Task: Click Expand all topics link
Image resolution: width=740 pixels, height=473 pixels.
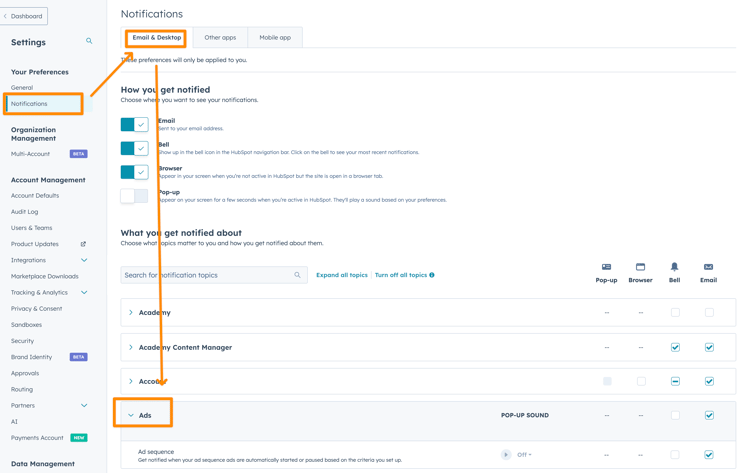Action: click(x=342, y=275)
